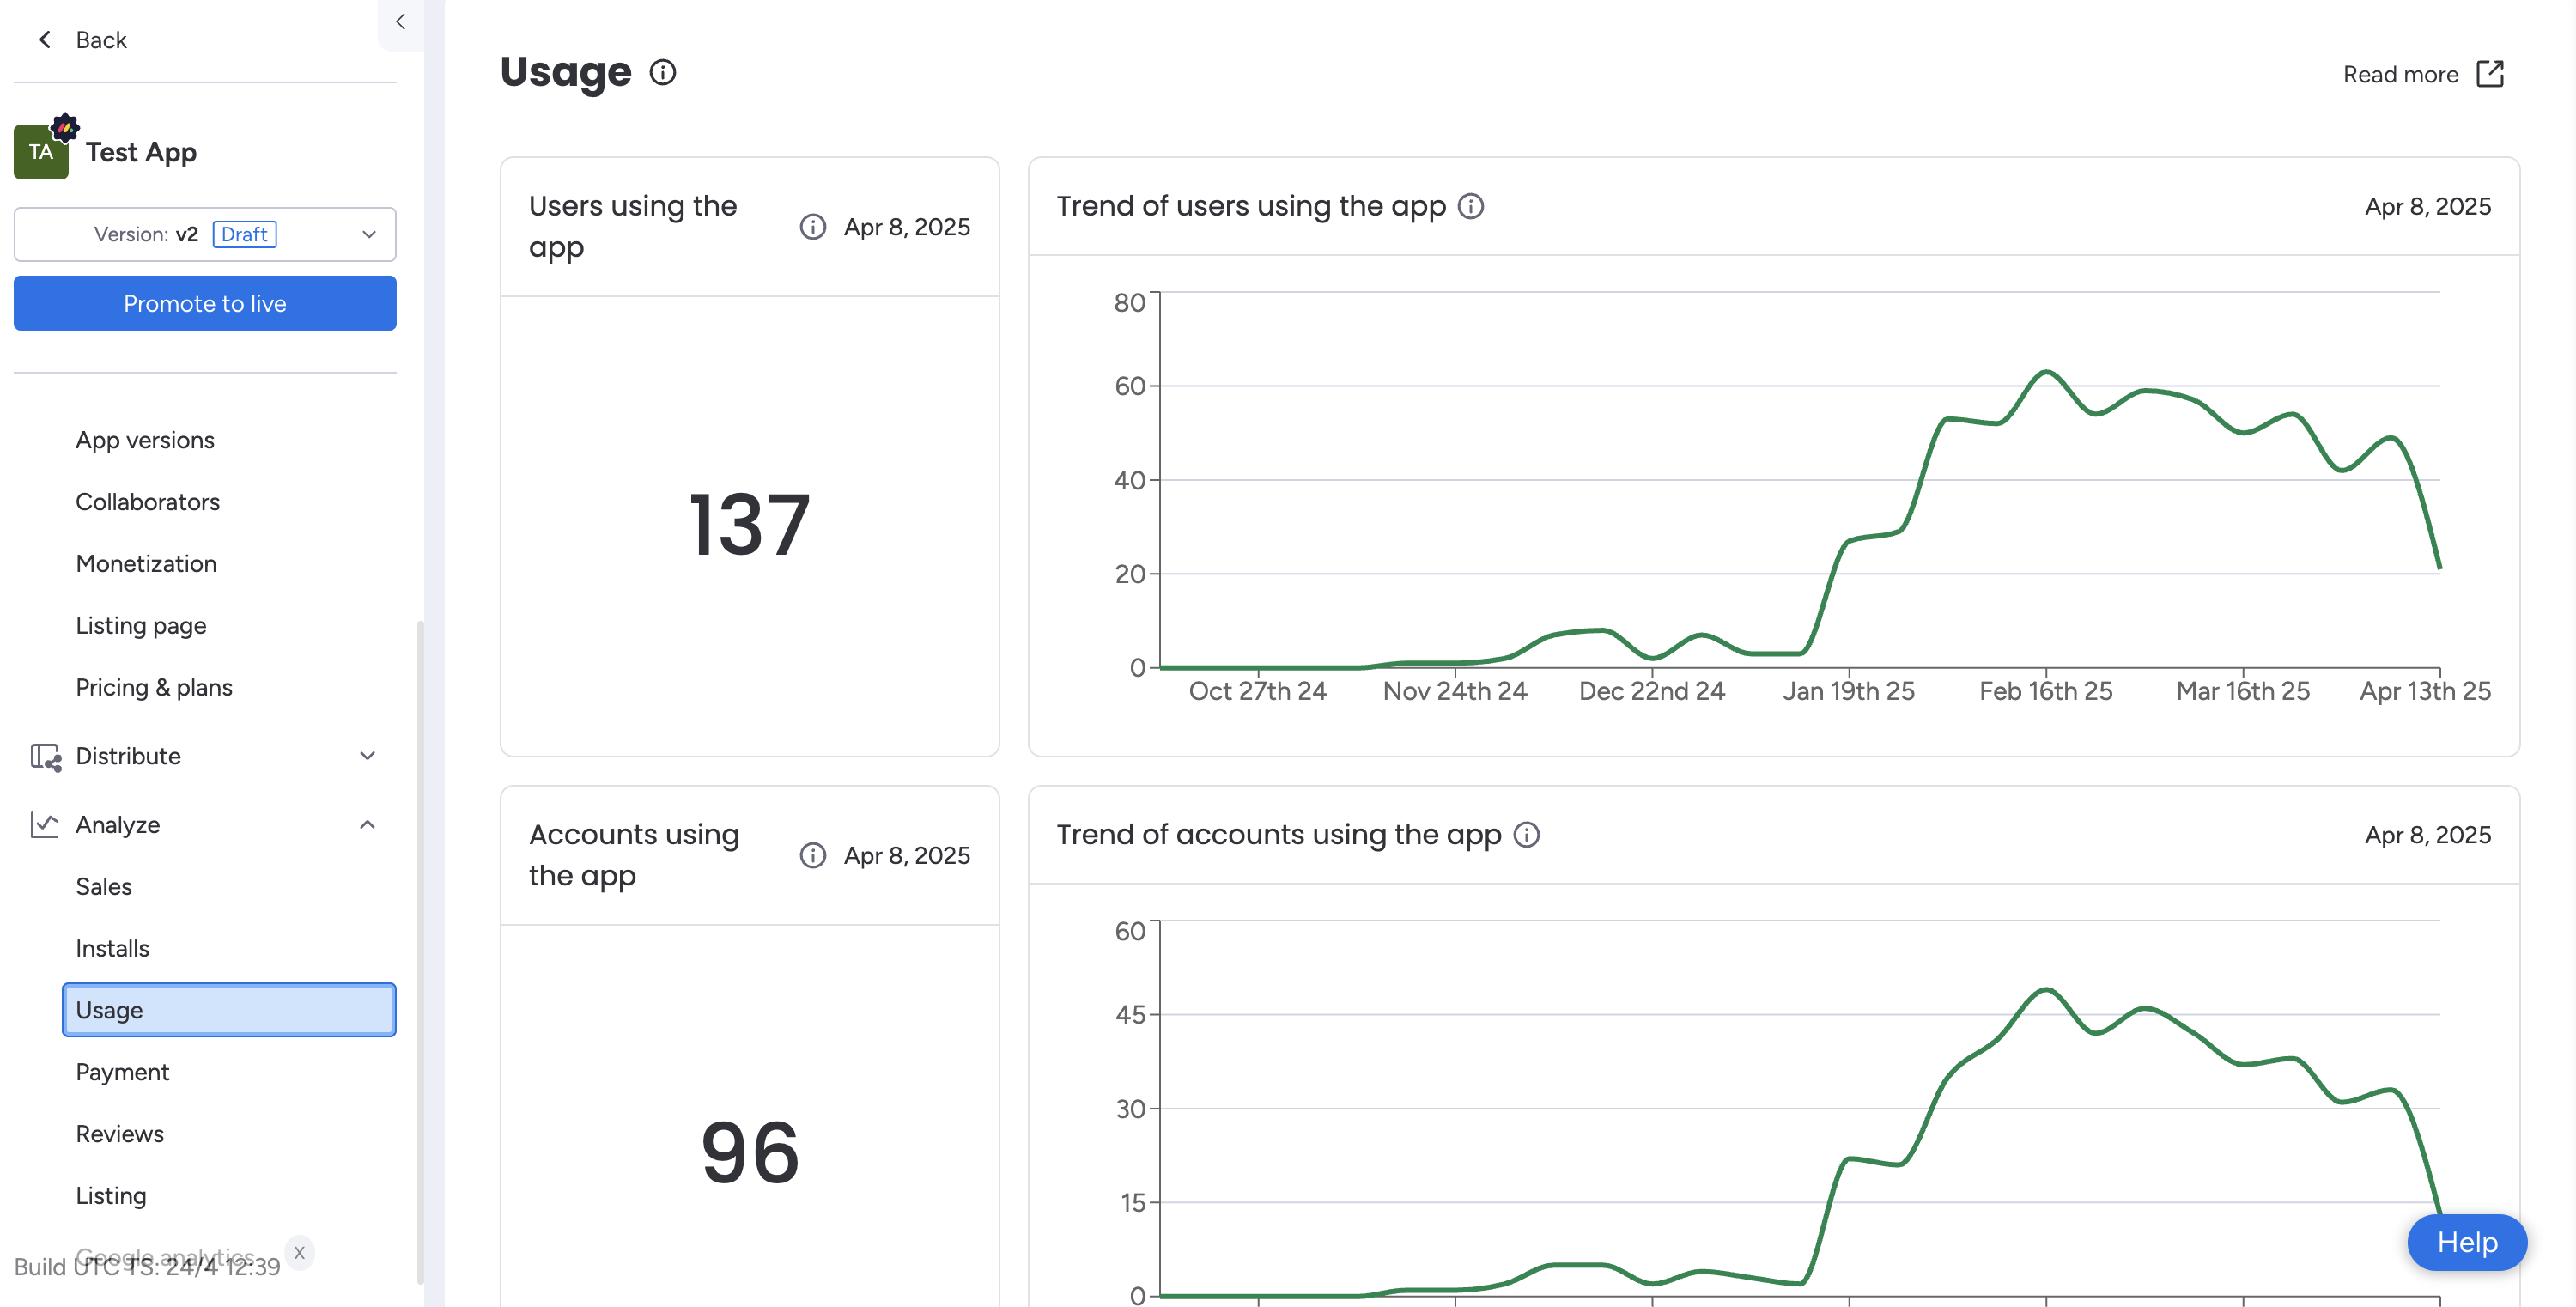Click the Analyze chart icon in sidebar

[x=44, y=824]
